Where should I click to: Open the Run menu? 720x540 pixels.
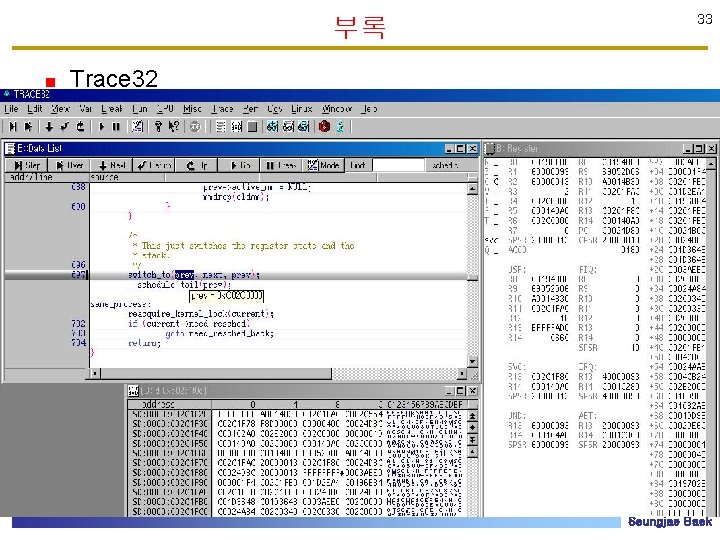[140, 109]
